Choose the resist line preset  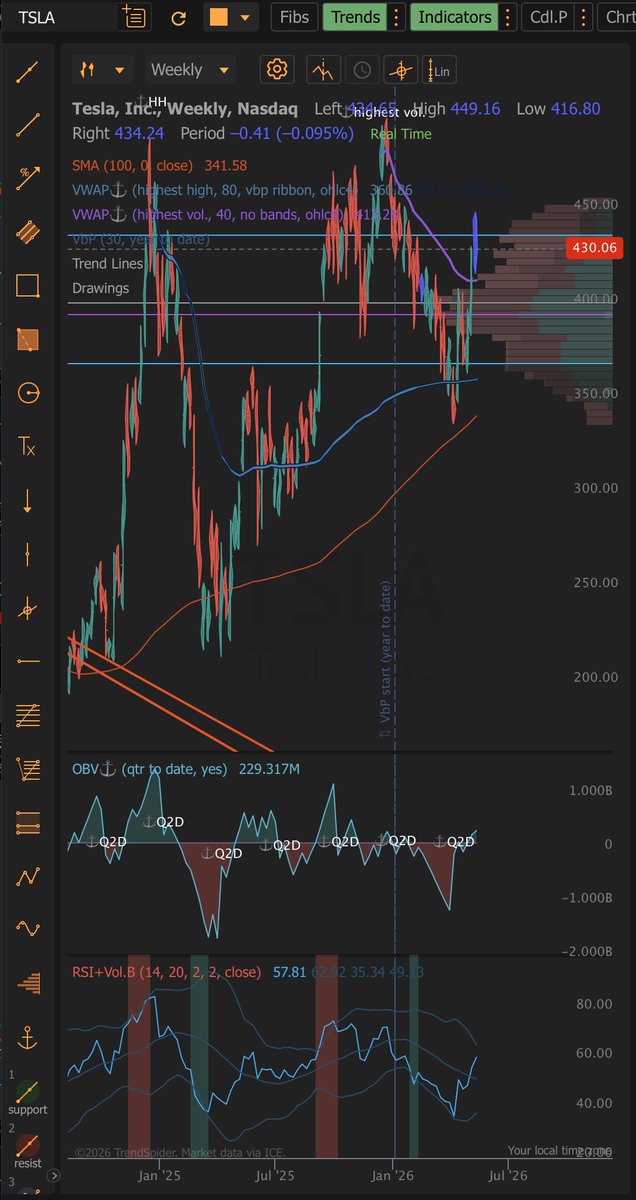[28, 1150]
